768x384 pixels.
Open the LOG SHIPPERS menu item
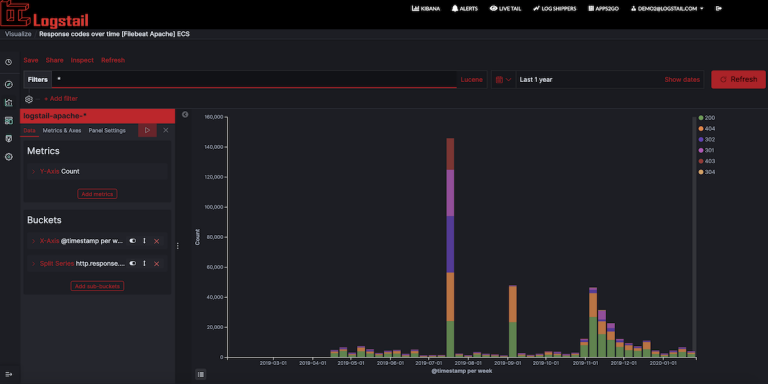coord(555,8)
